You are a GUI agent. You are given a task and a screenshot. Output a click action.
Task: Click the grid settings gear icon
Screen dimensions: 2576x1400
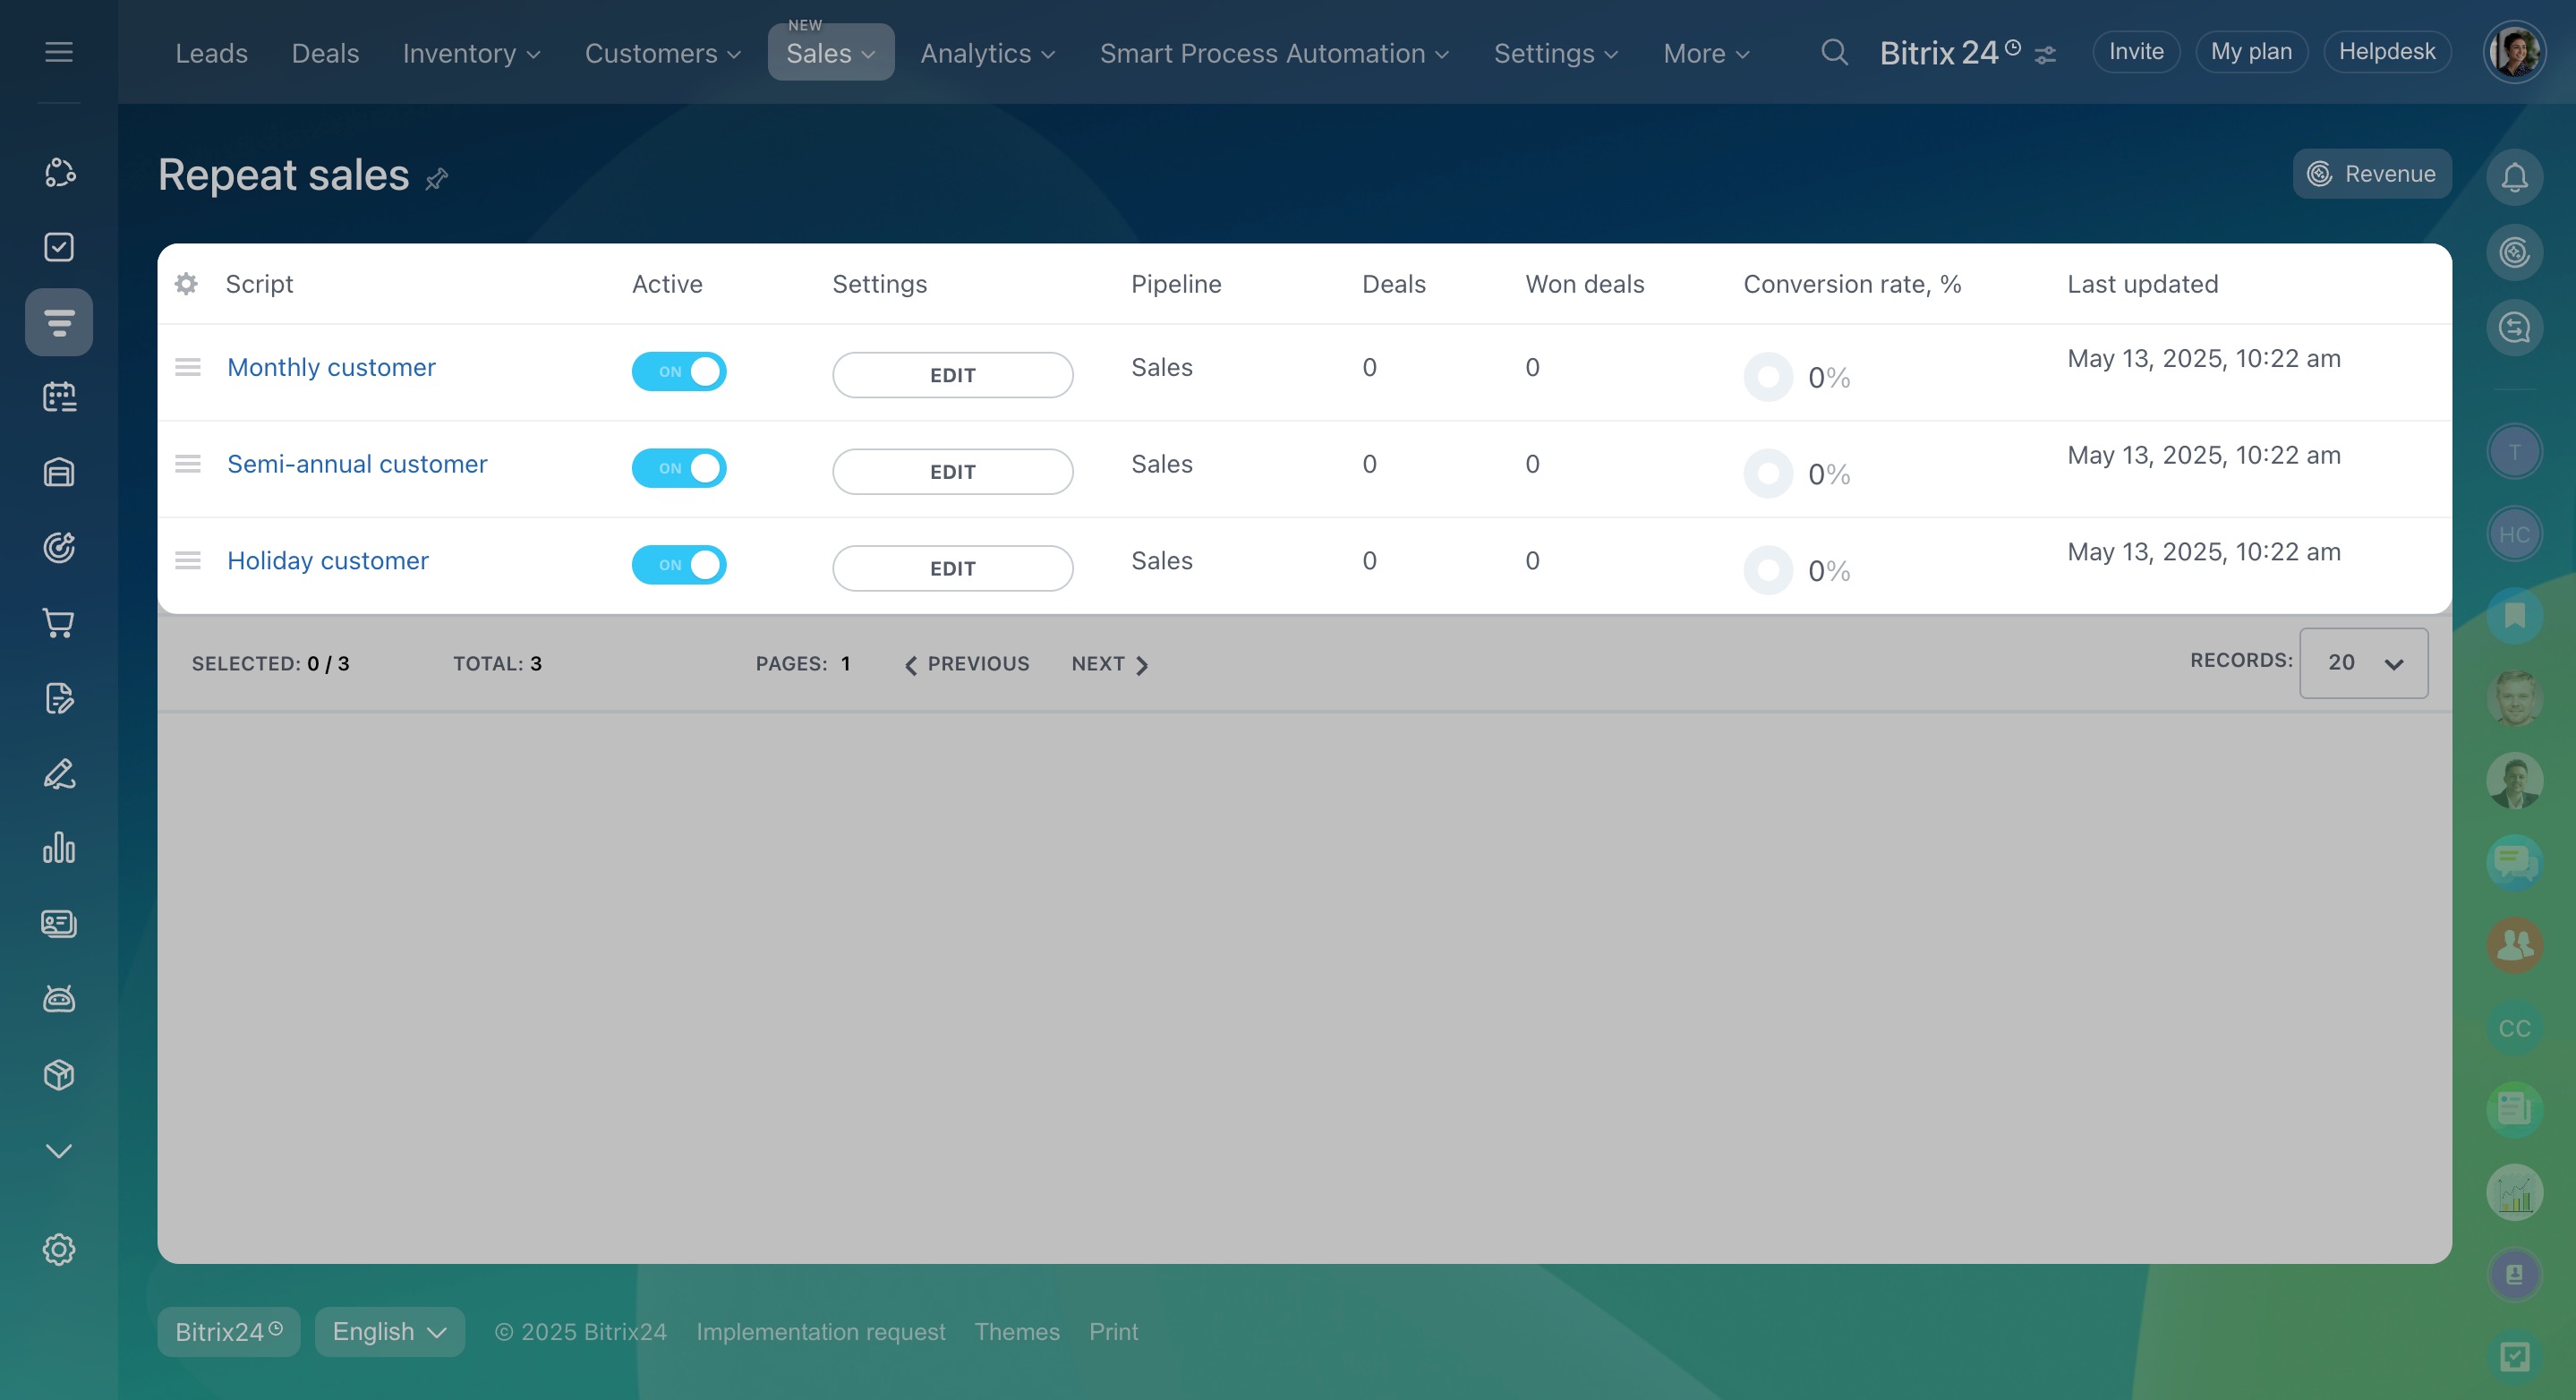coord(186,284)
